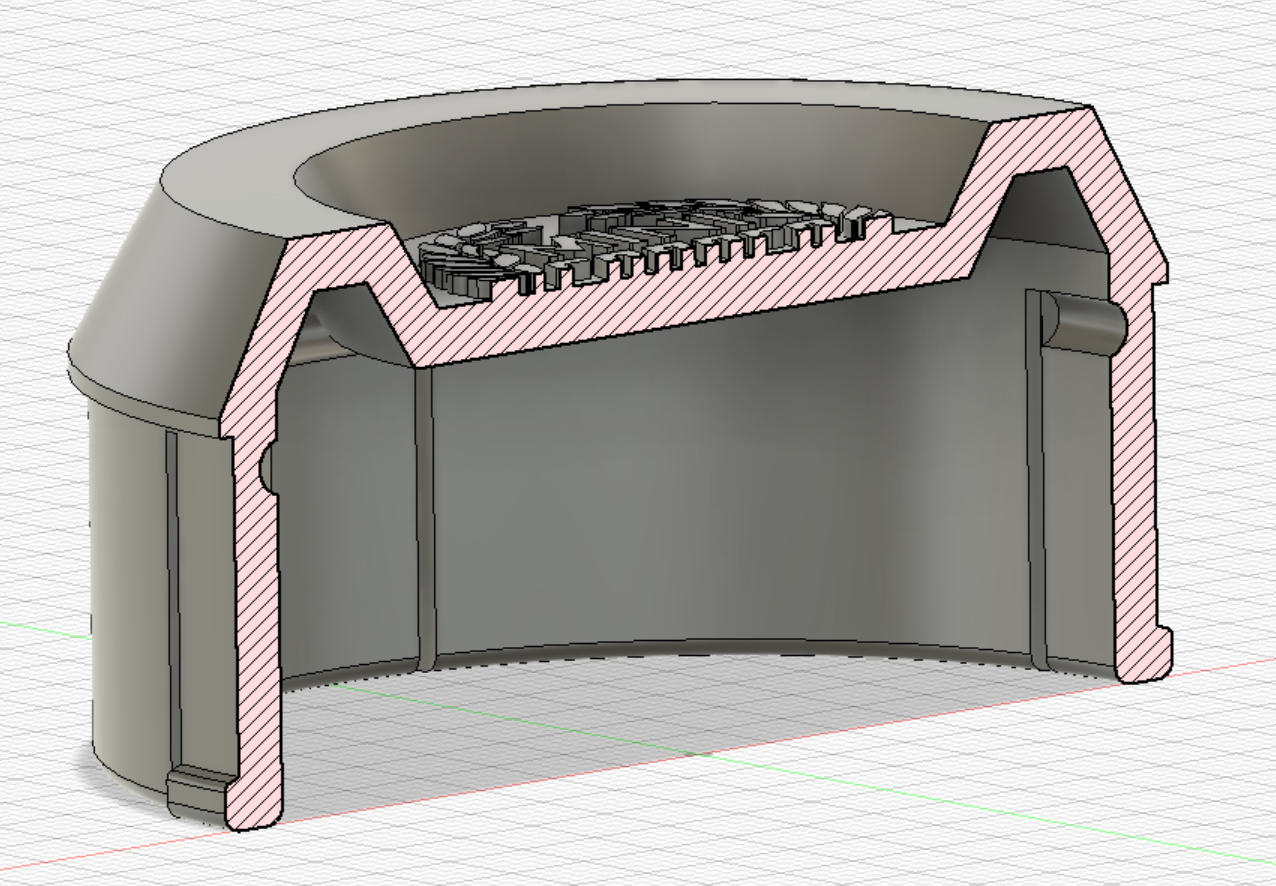Click empty grid background above the model
Image resolution: width=1276 pixels, height=886 pixels.
point(640,35)
